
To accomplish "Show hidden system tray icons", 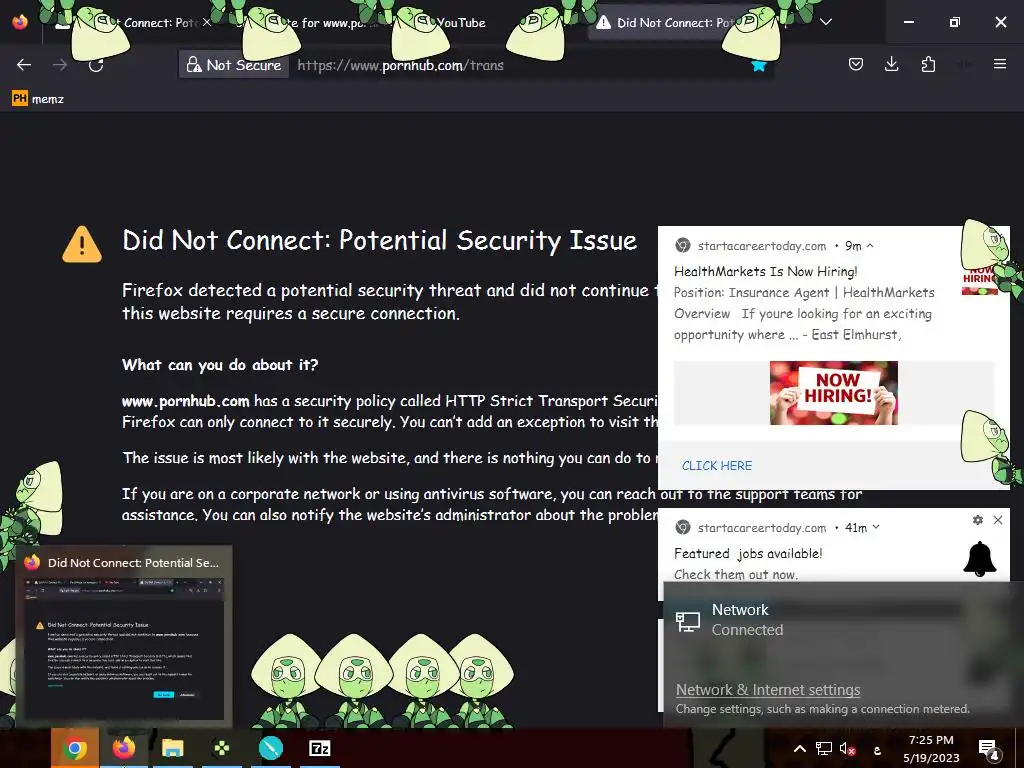I will click(x=799, y=748).
